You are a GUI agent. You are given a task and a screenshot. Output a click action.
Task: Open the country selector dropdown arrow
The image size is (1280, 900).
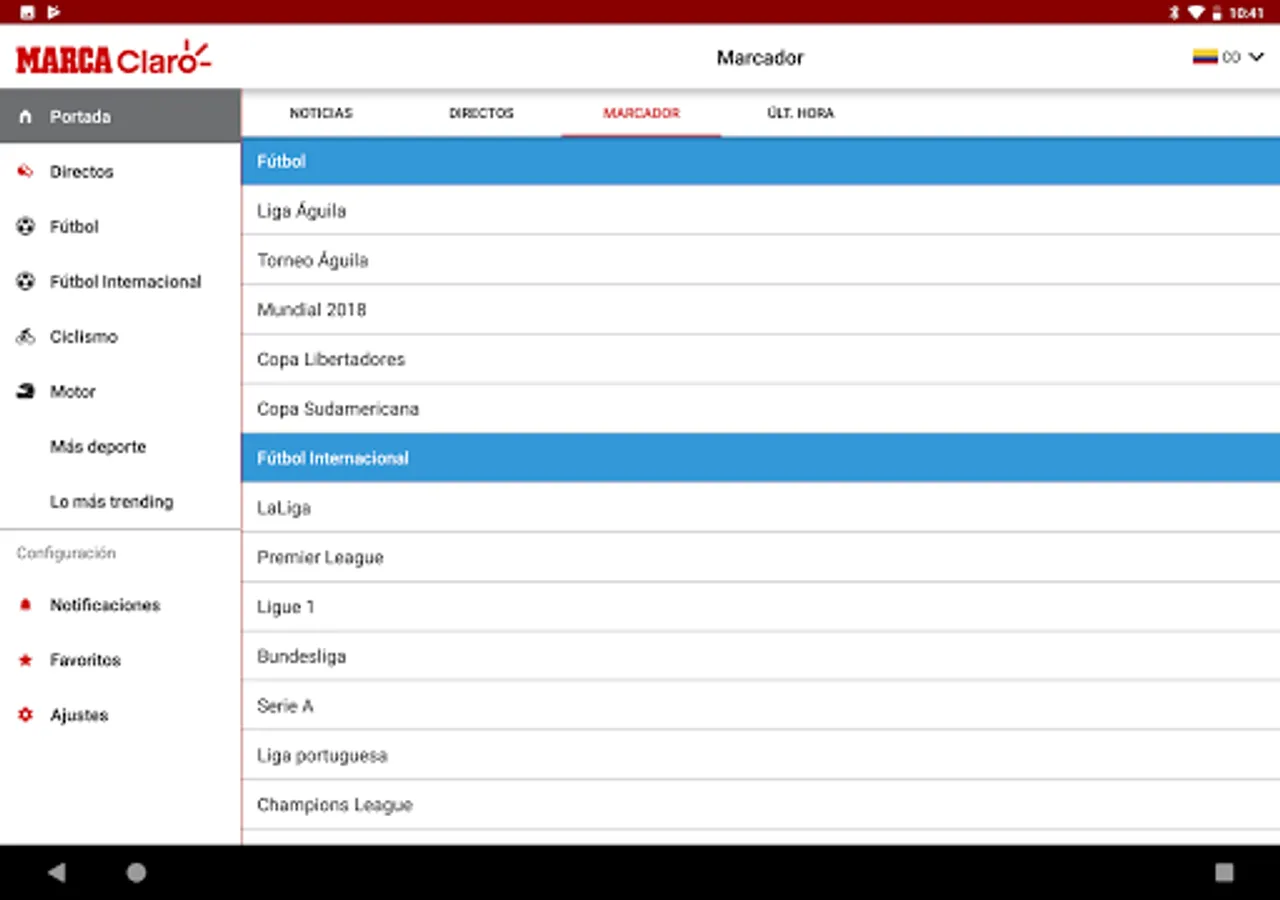tap(1257, 57)
